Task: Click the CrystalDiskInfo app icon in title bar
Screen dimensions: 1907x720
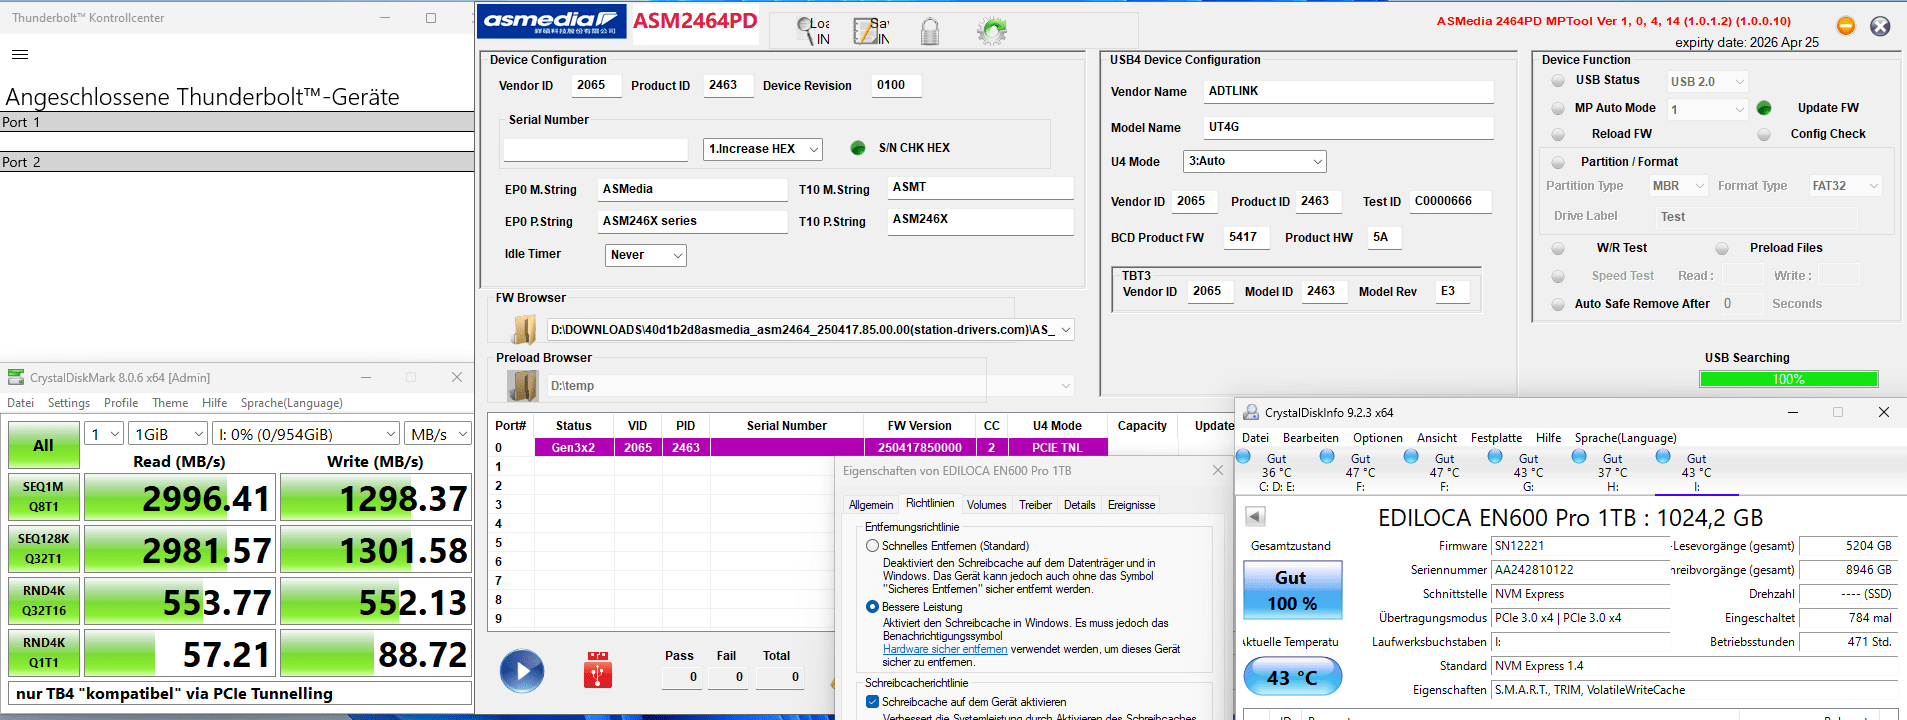Action: coord(1251,412)
